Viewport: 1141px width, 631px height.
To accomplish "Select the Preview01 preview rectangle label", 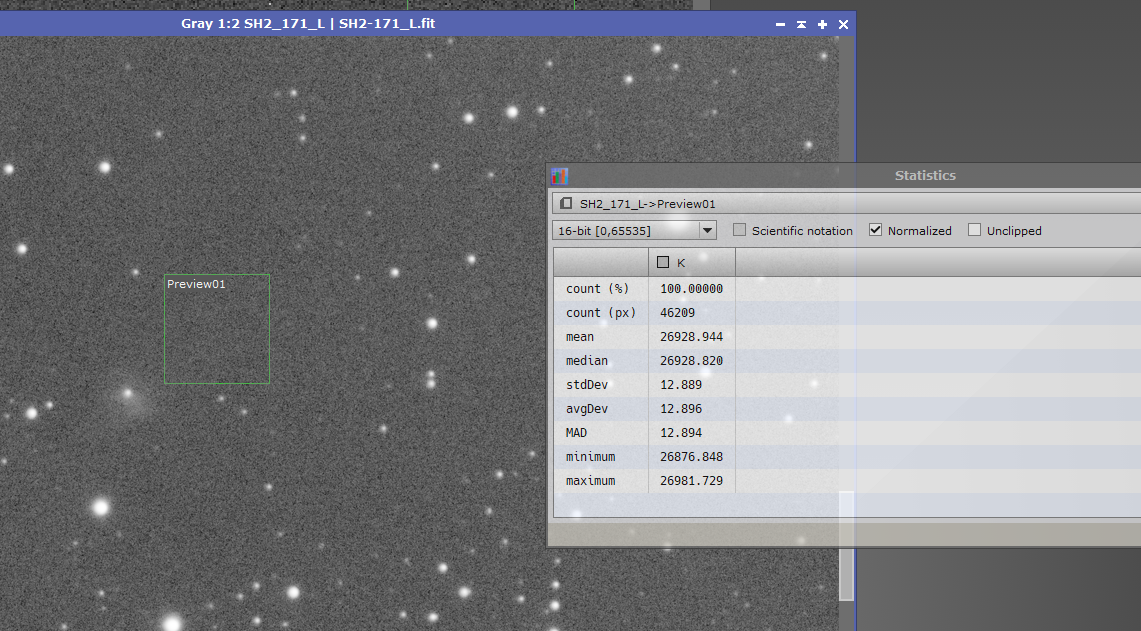I will pos(196,284).
